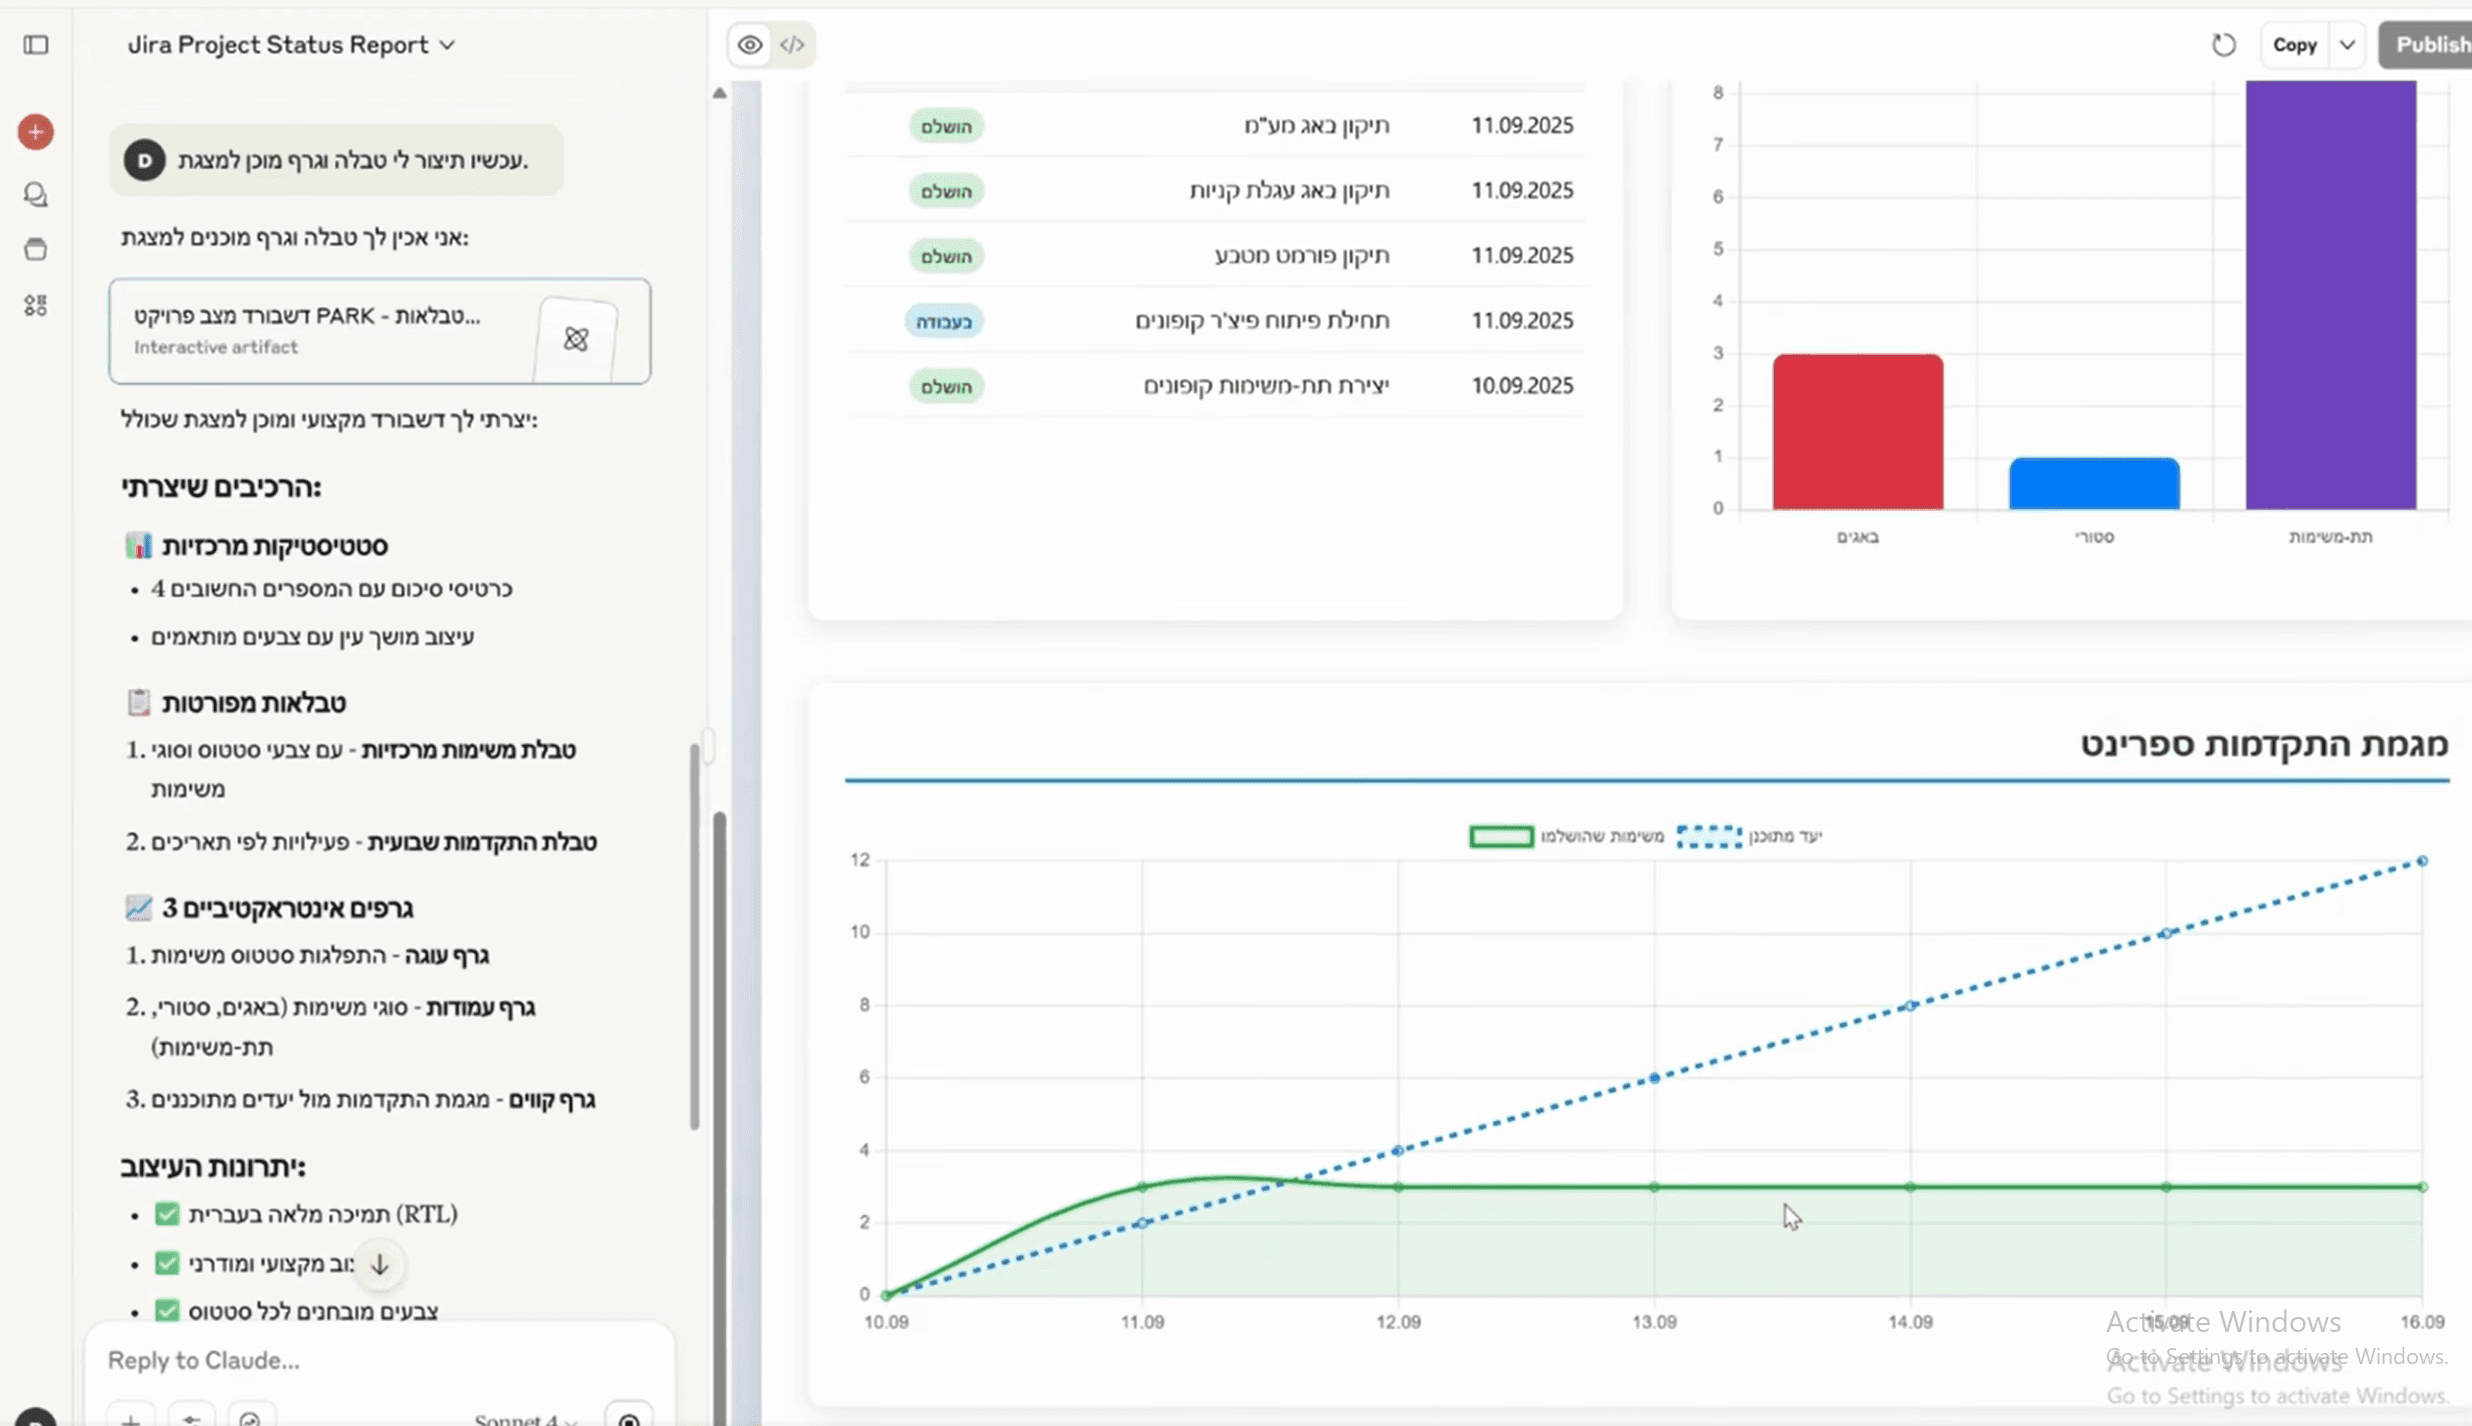This screenshot has height=1426, width=2472.
Task: Toggle the left sidebar panel
Action: [x=36, y=45]
